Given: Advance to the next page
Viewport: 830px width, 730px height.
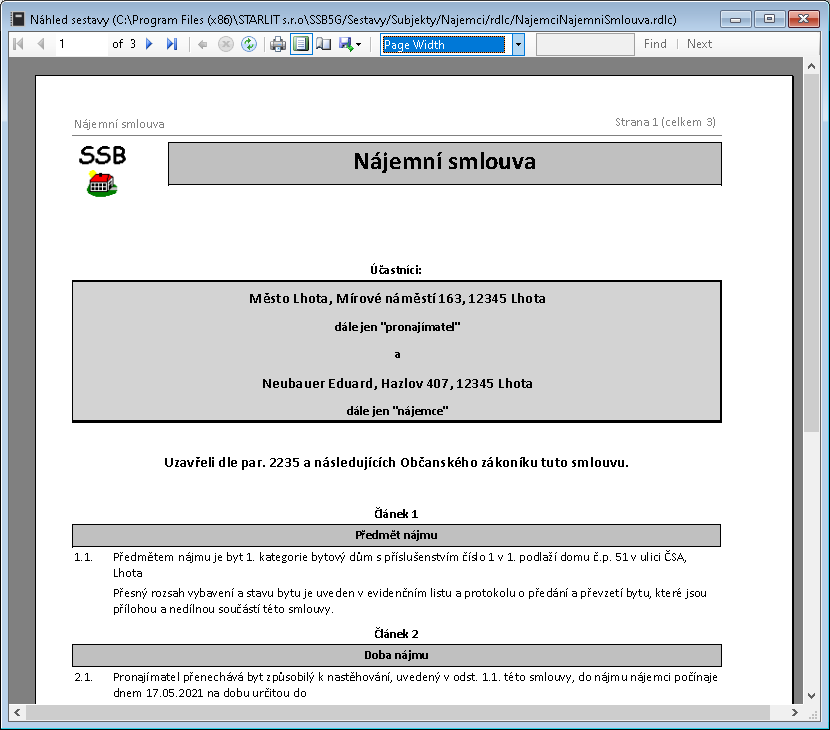Looking at the screenshot, I should [150, 44].
